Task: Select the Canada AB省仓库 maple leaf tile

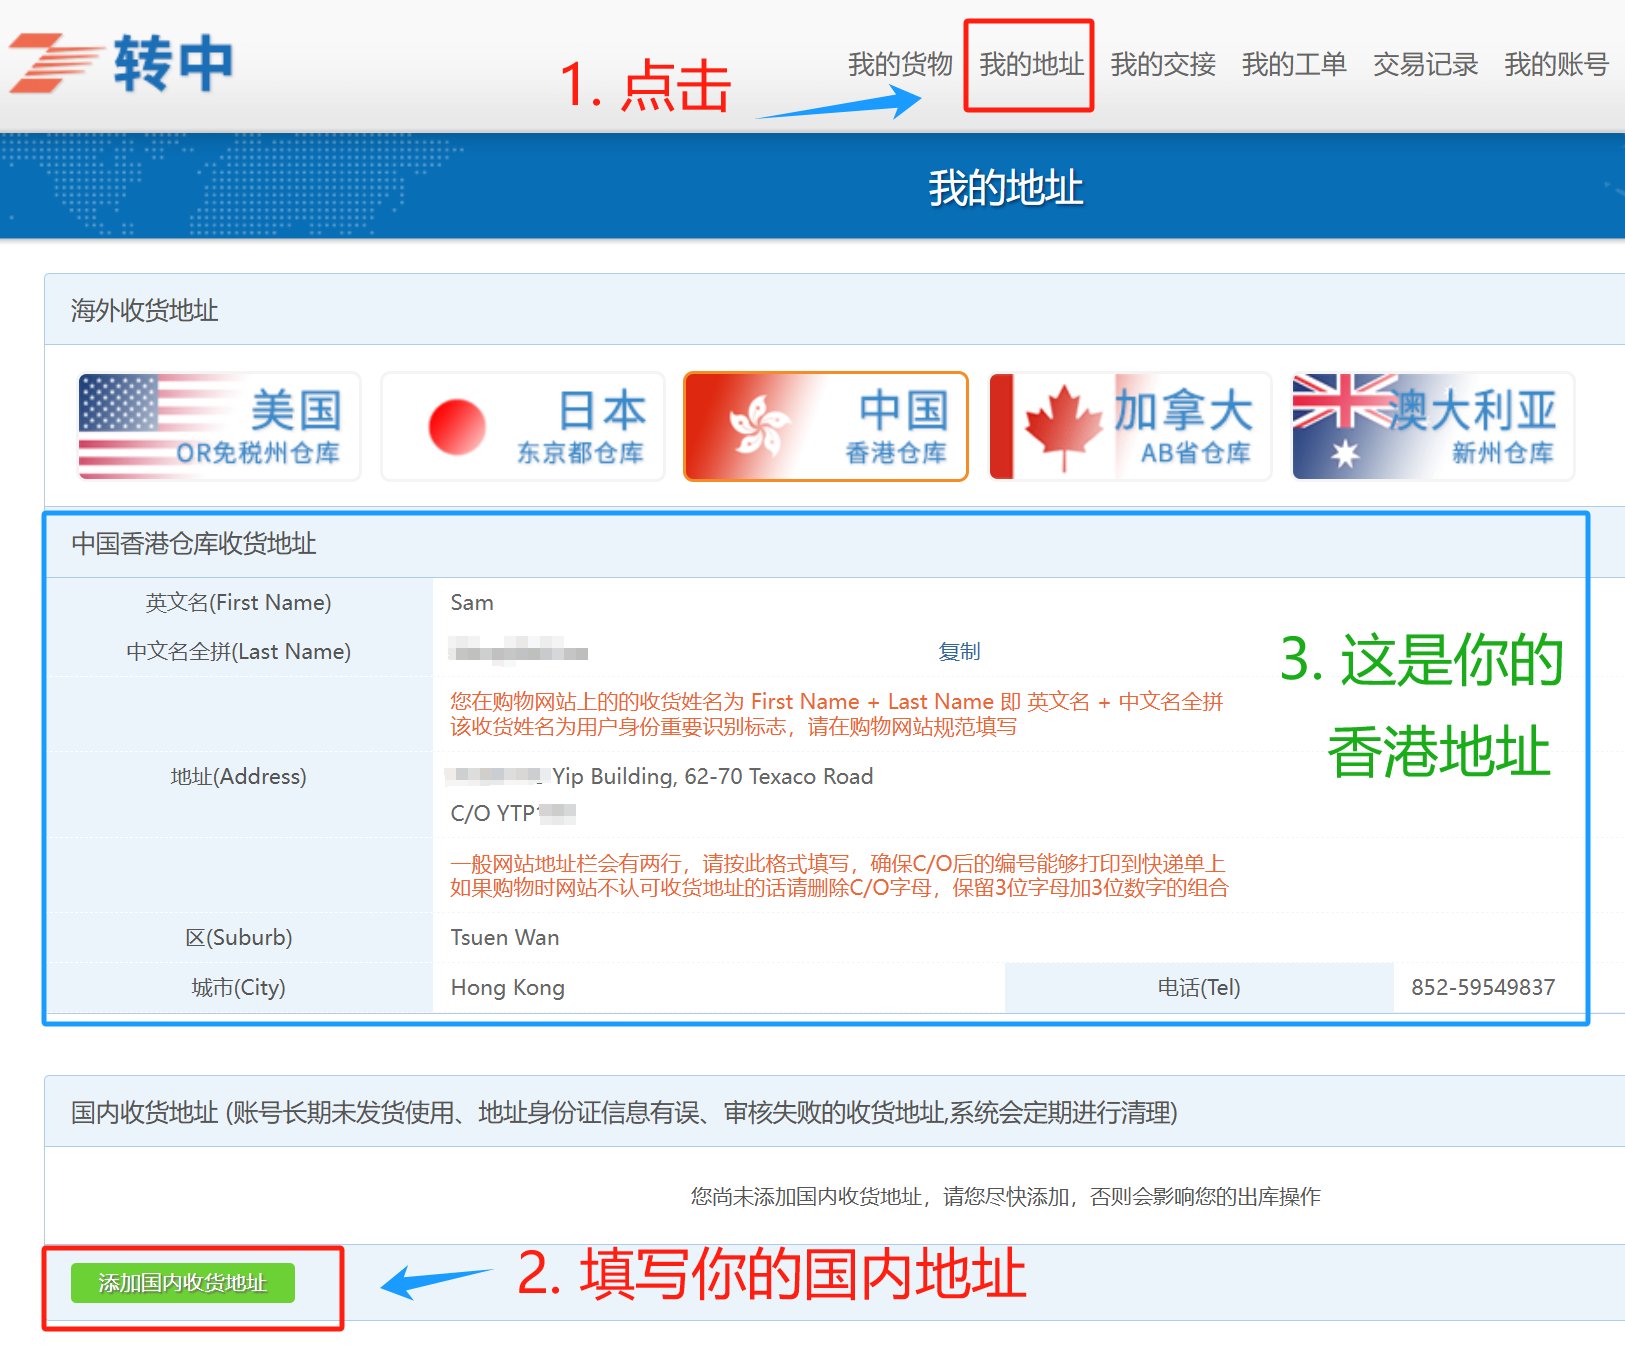Action: pyautogui.click(x=1130, y=427)
